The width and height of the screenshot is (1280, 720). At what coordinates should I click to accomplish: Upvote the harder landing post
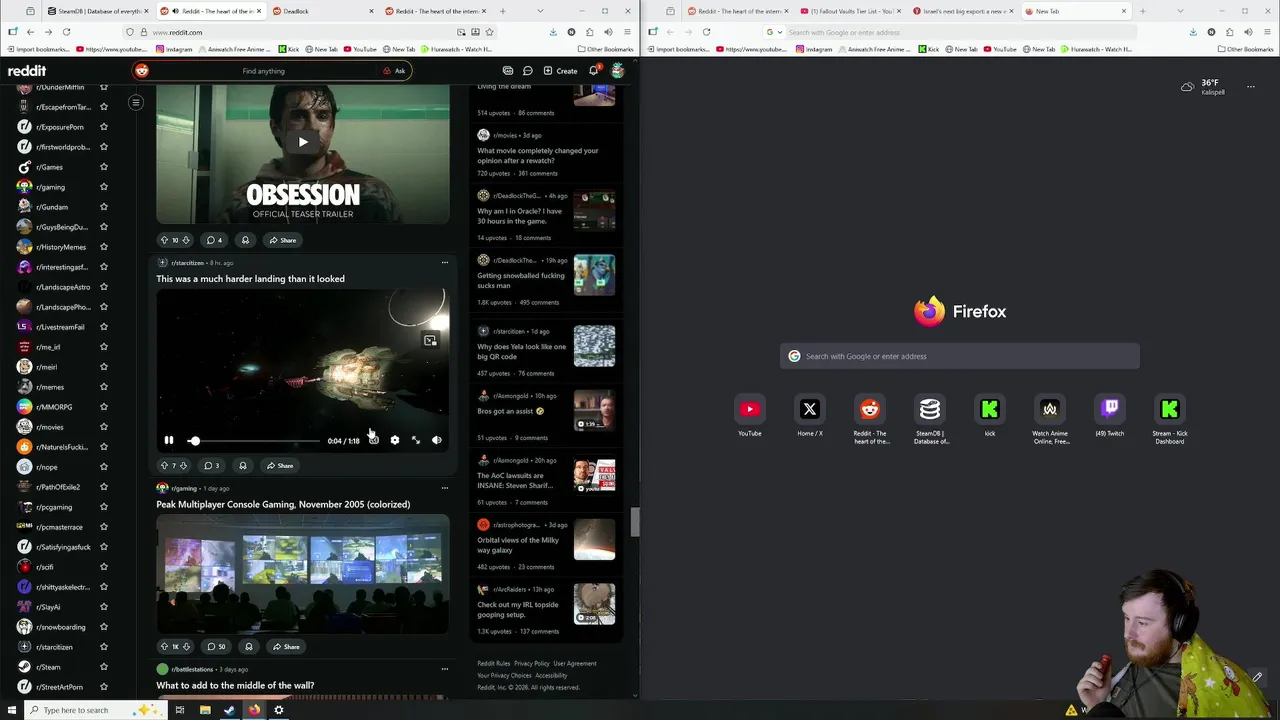[x=164, y=466]
